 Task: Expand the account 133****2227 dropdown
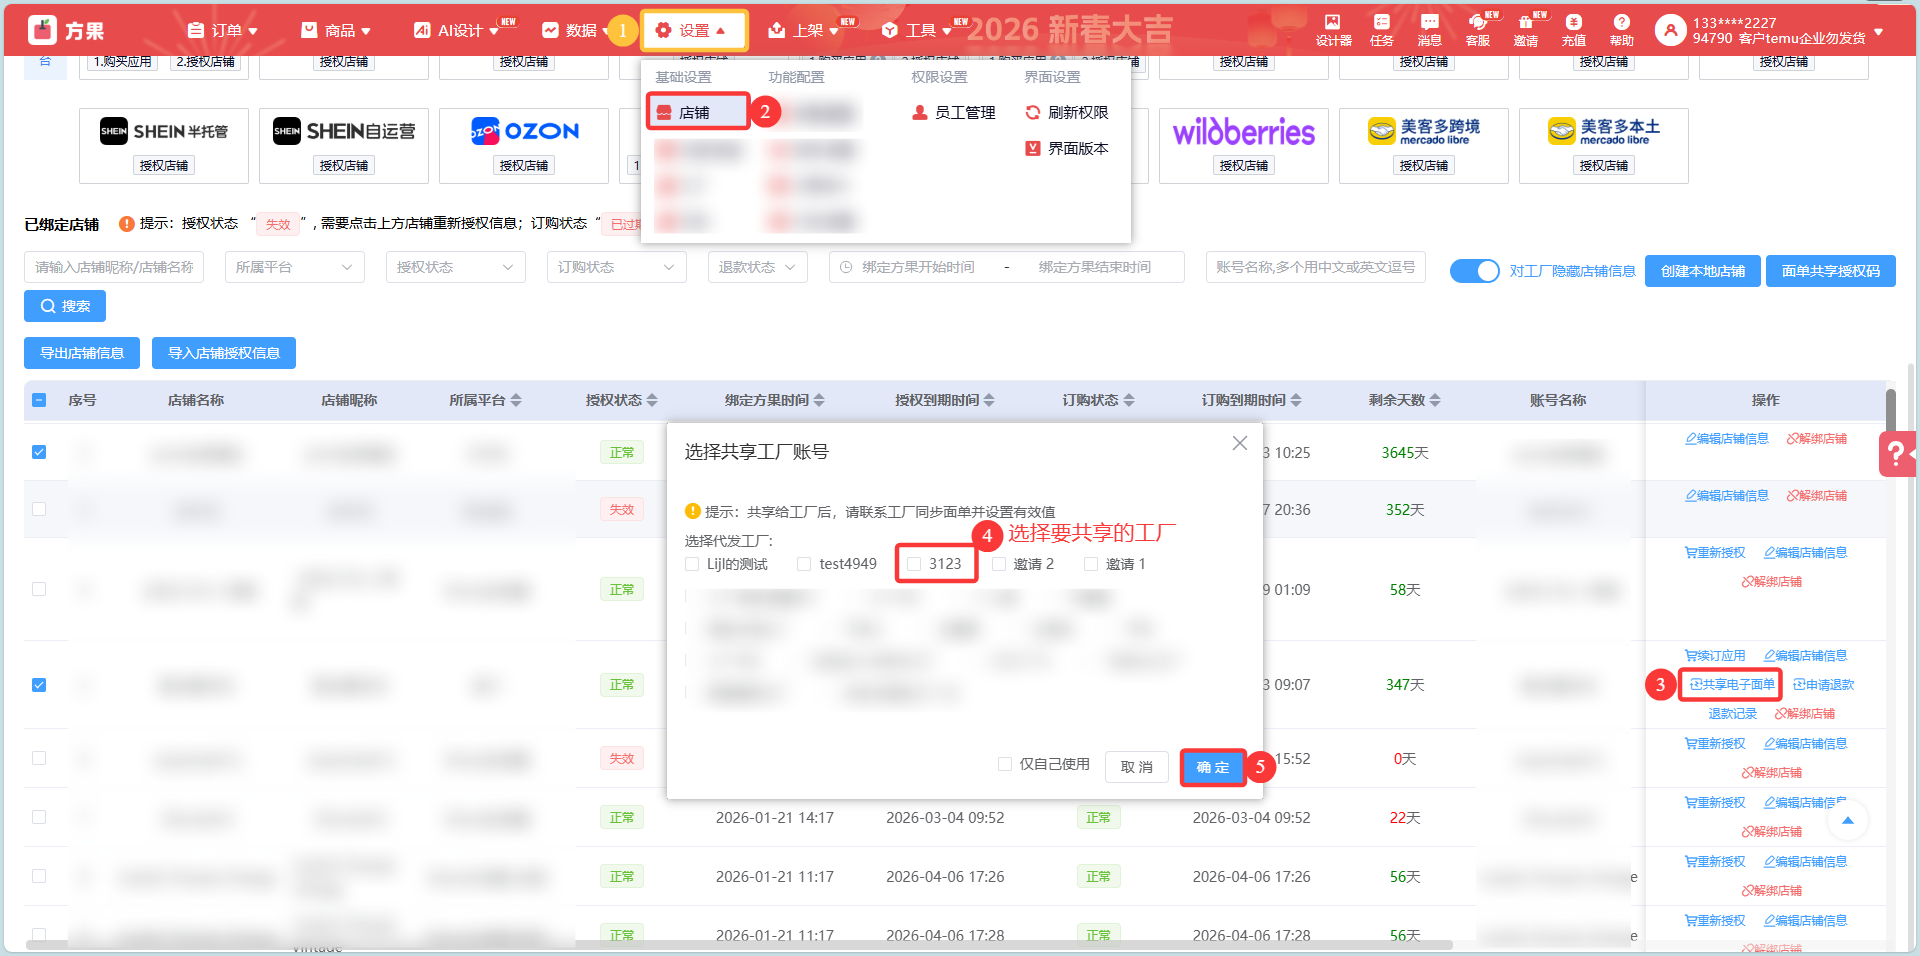click(1878, 32)
